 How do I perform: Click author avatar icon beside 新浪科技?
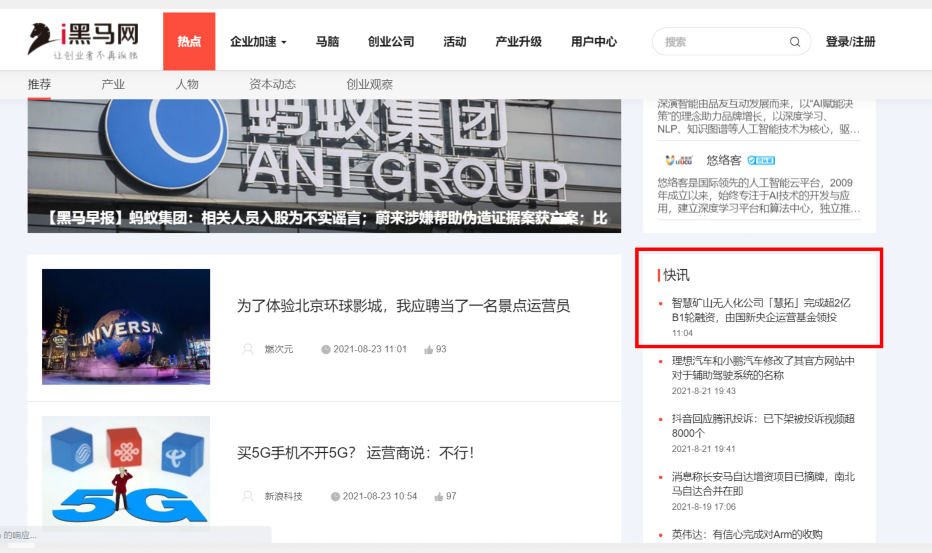point(248,496)
